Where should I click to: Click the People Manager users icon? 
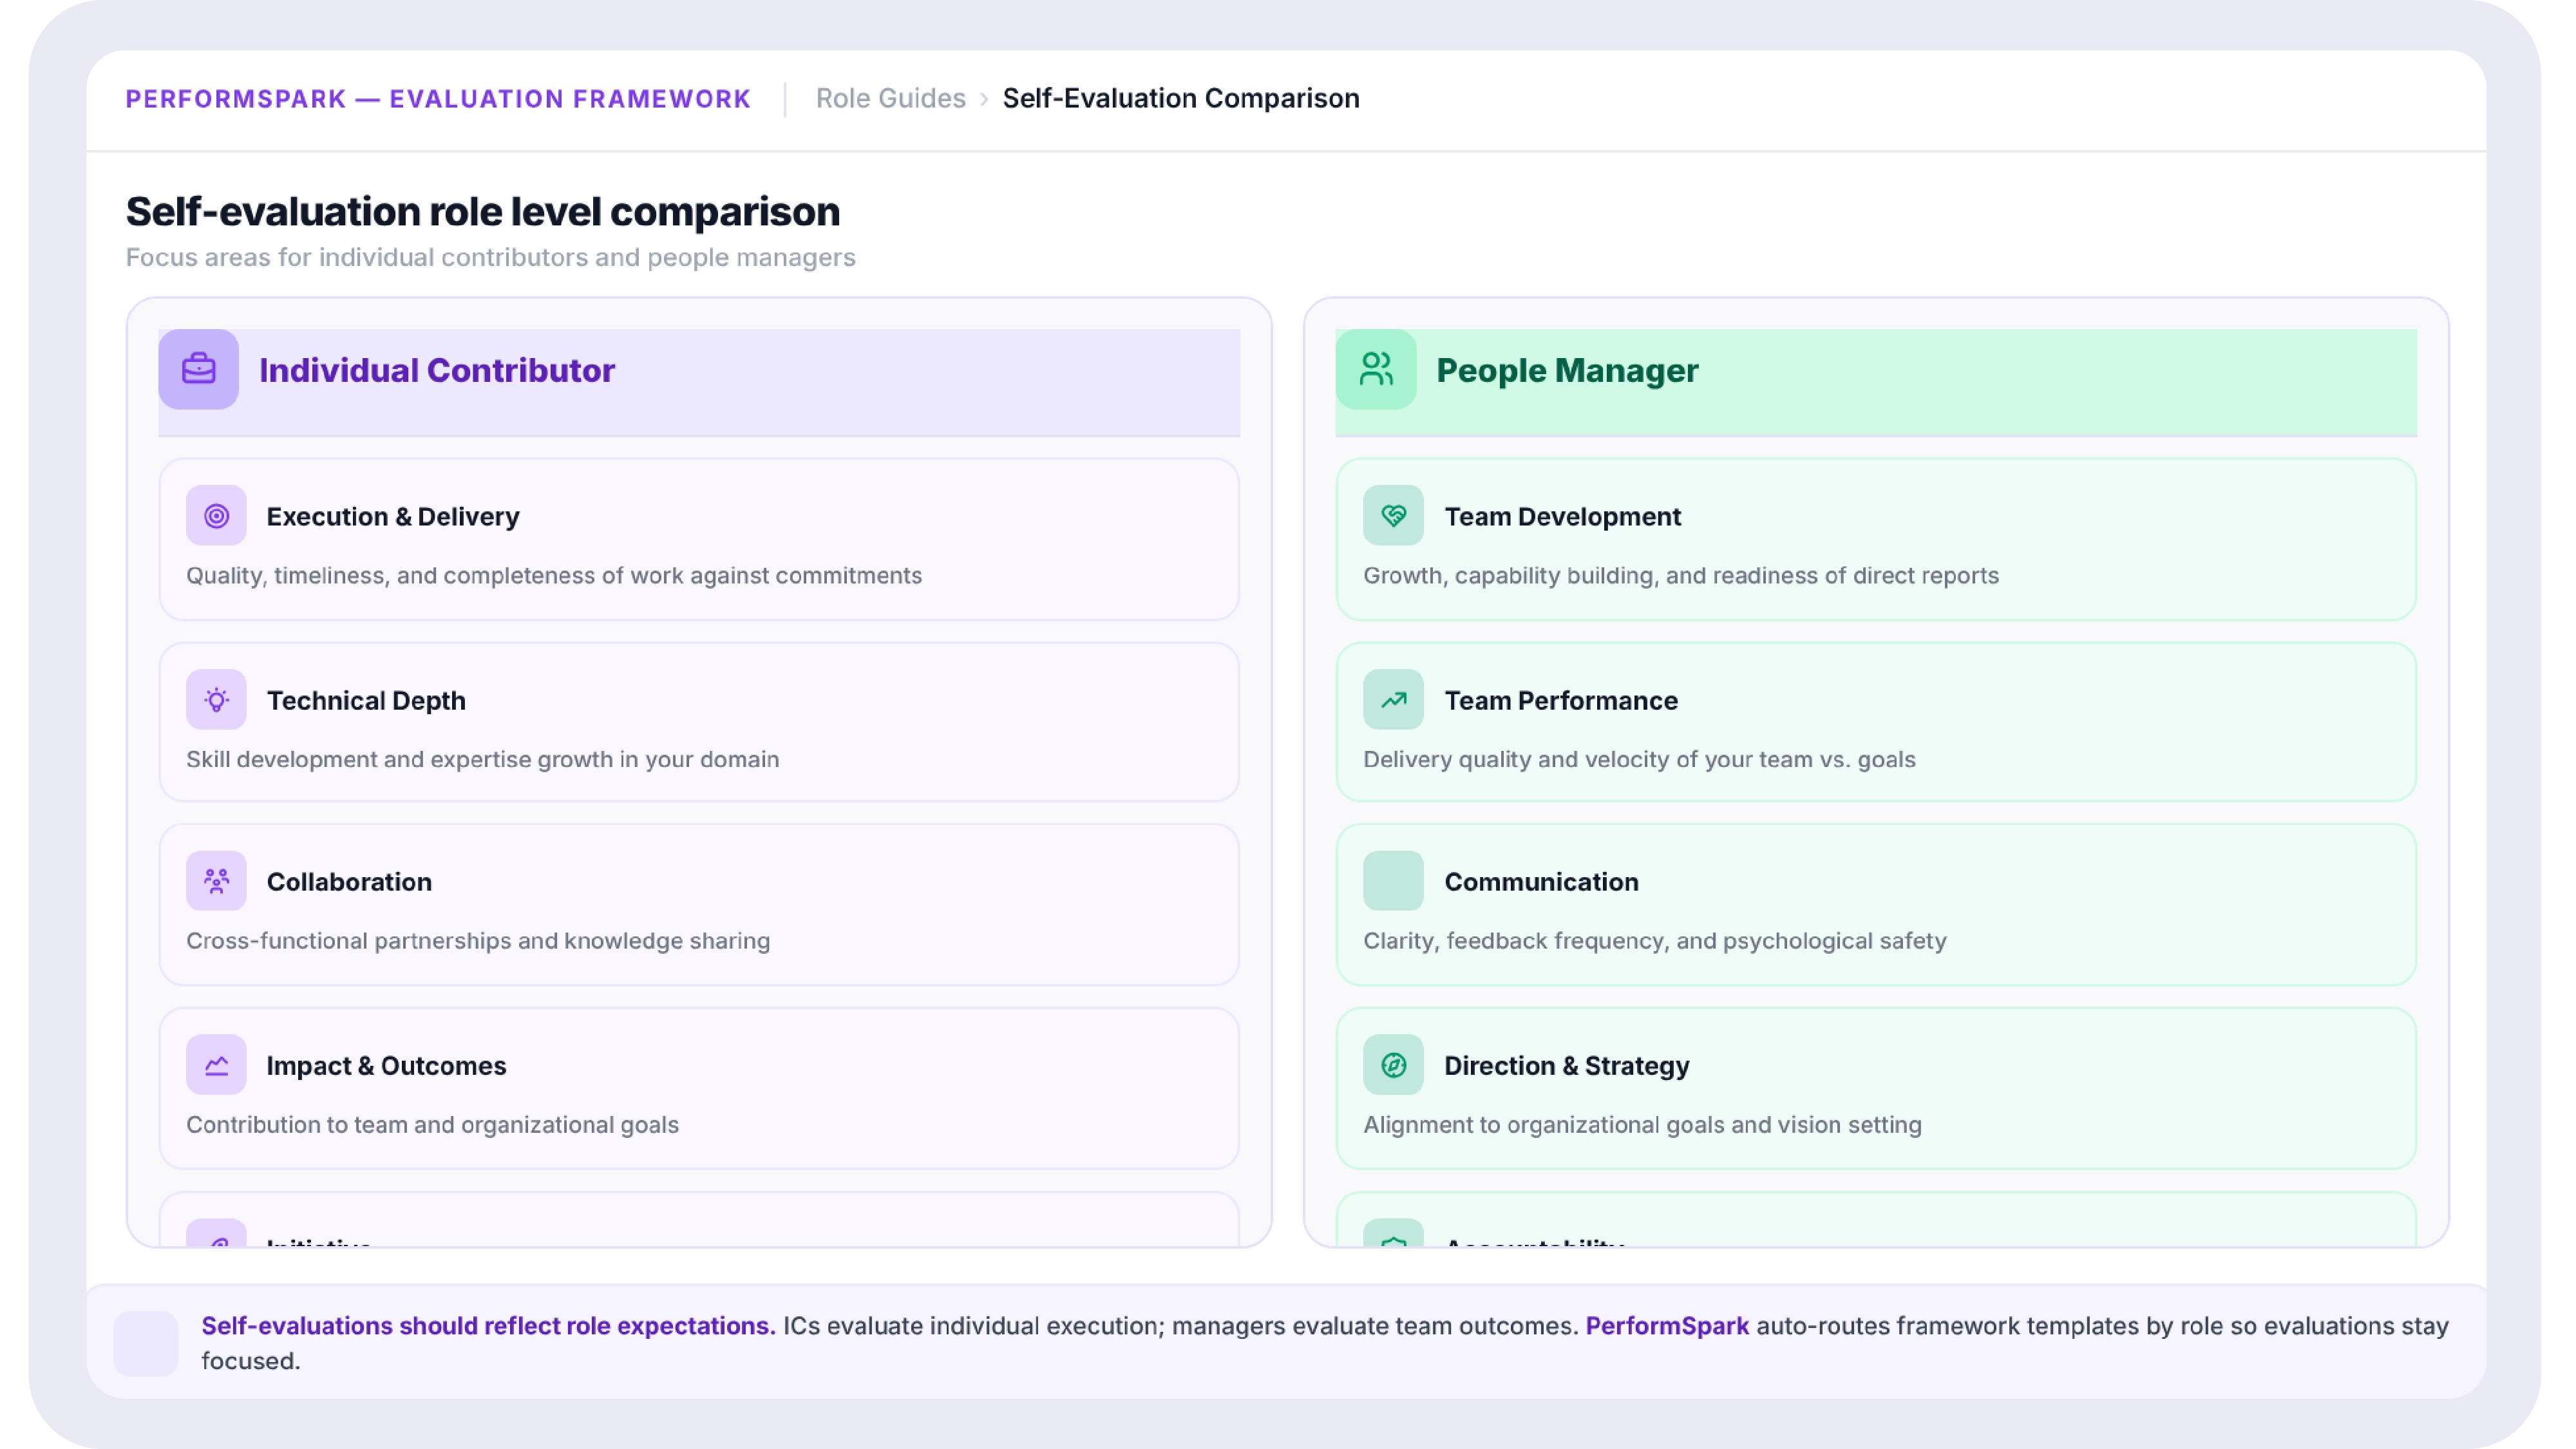[1376, 369]
